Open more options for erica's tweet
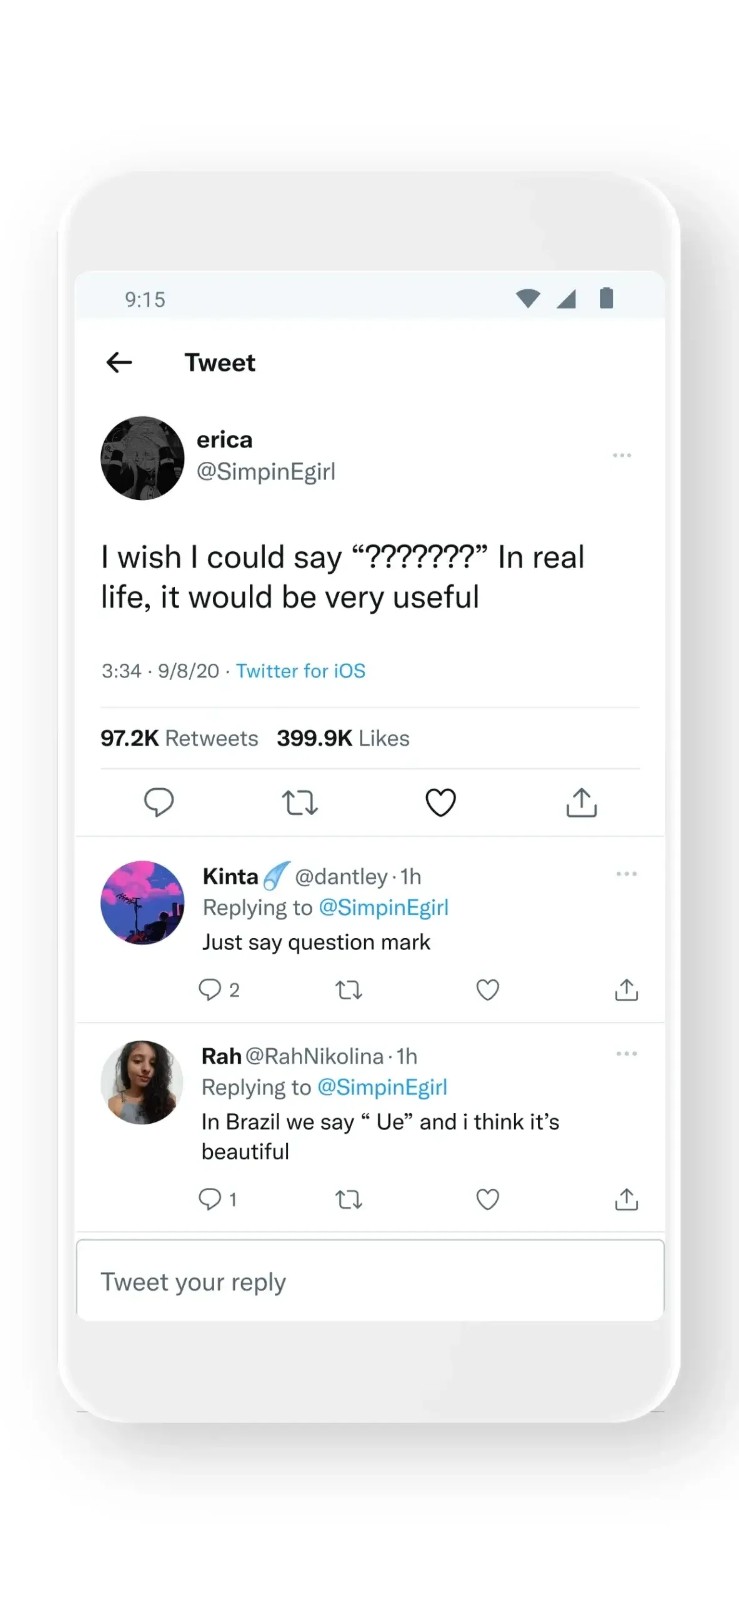 coord(622,455)
